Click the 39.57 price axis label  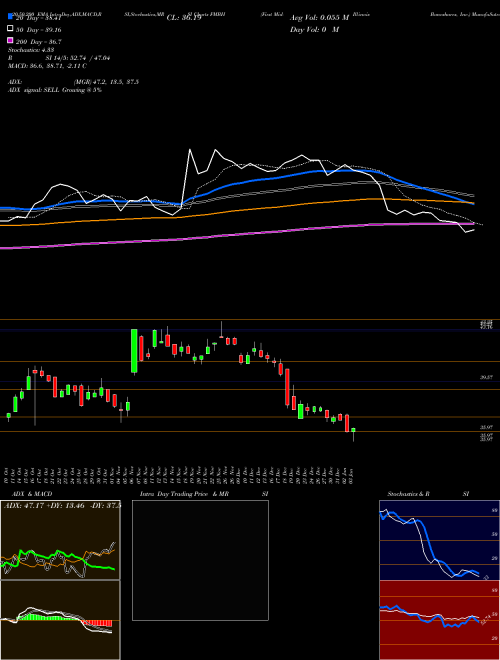click(486, 378)
